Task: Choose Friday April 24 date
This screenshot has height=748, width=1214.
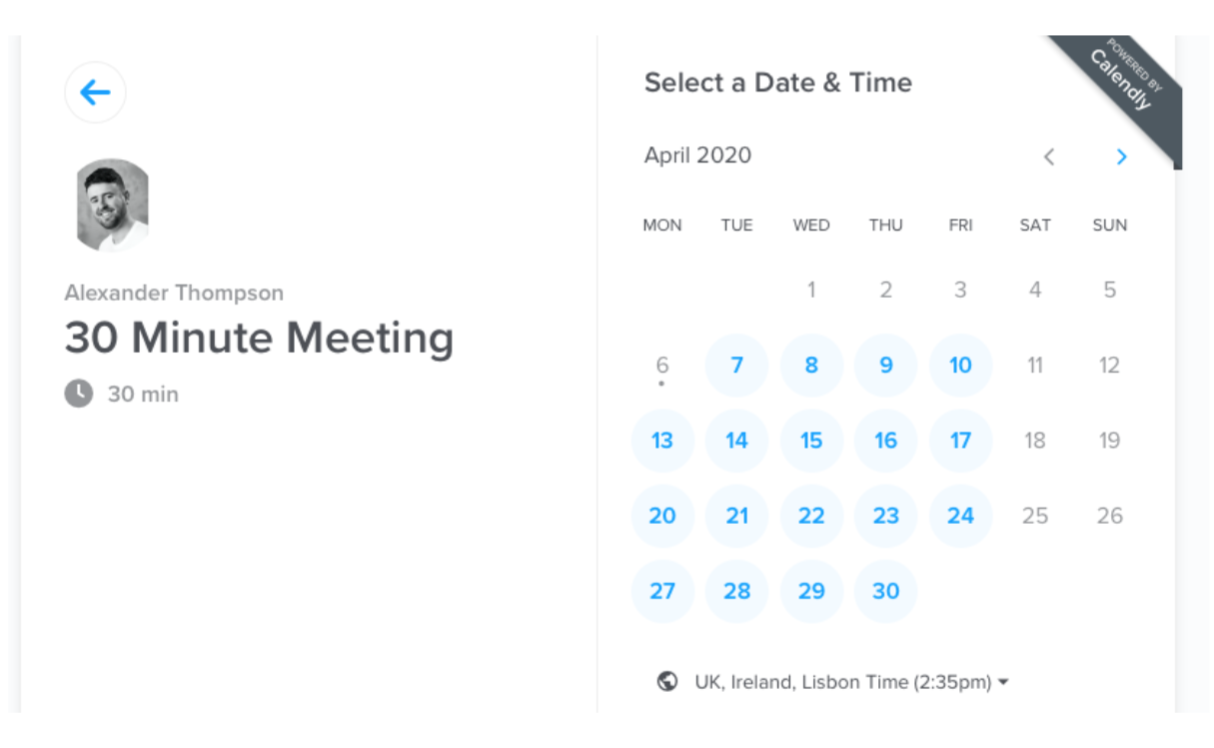Action: coord(960,516)
